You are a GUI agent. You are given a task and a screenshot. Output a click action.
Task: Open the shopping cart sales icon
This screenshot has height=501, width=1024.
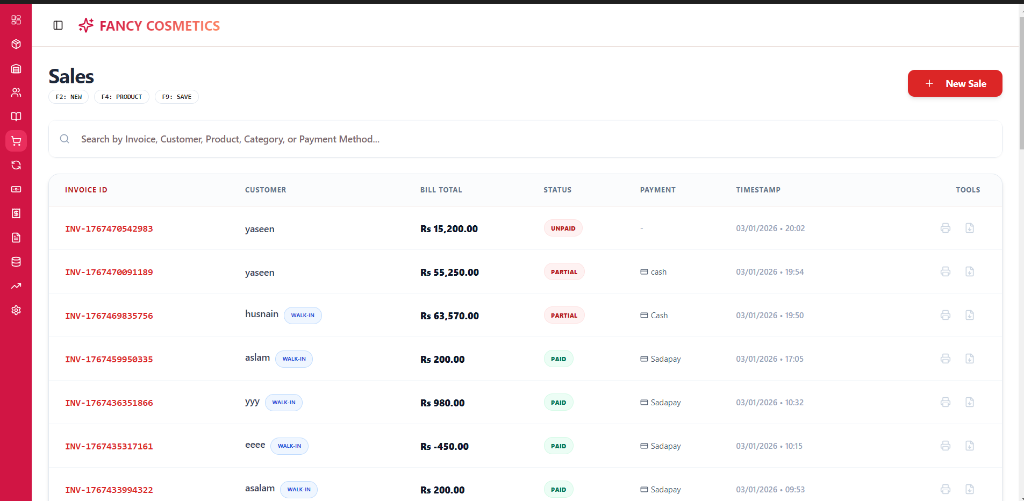pyautogui.click(x=16, y=141)
